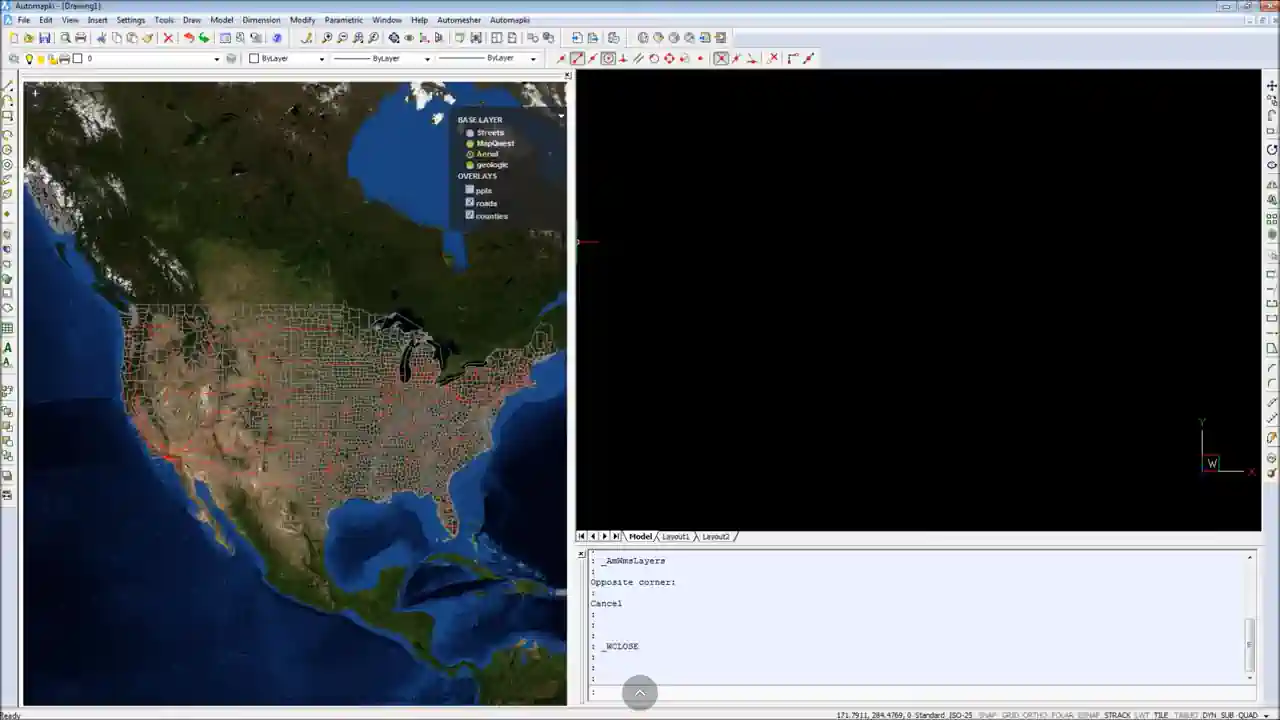Viewport: 1280px width, 720px height.
Task: Select the Streets base layer radio
Action: pos(470,133)
